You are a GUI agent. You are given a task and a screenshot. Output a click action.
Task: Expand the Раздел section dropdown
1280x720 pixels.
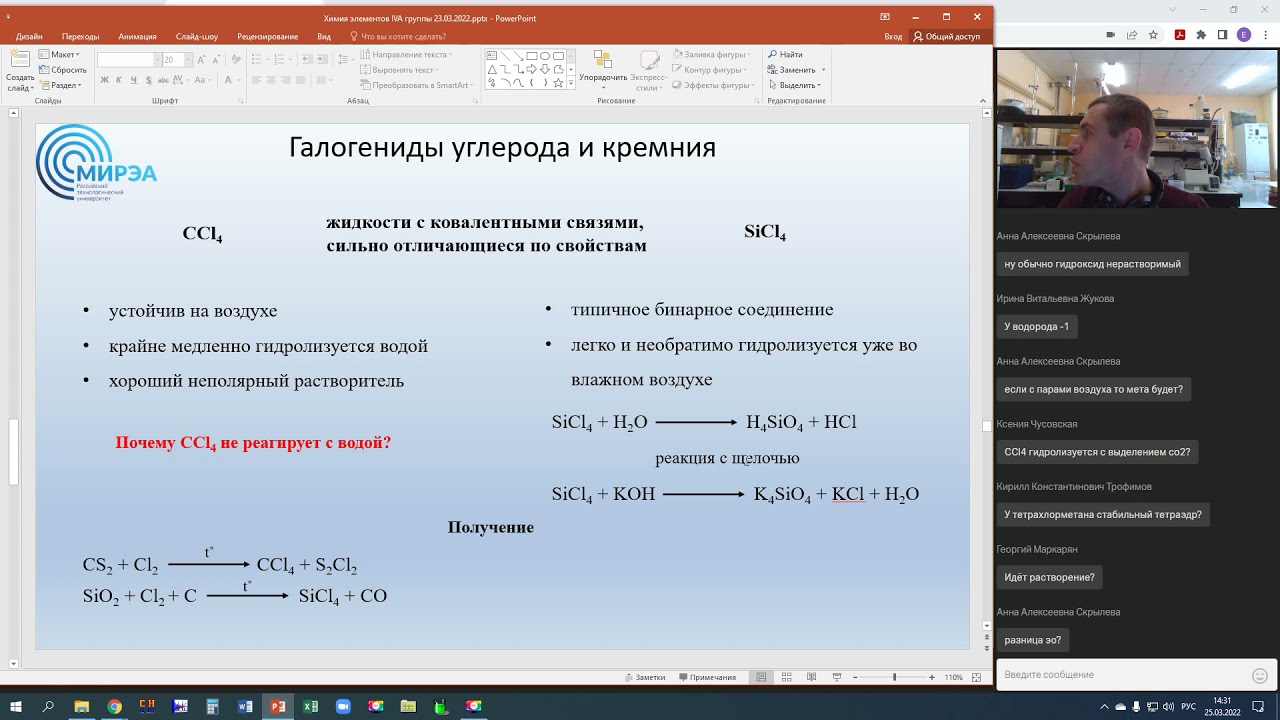[61, 85]
